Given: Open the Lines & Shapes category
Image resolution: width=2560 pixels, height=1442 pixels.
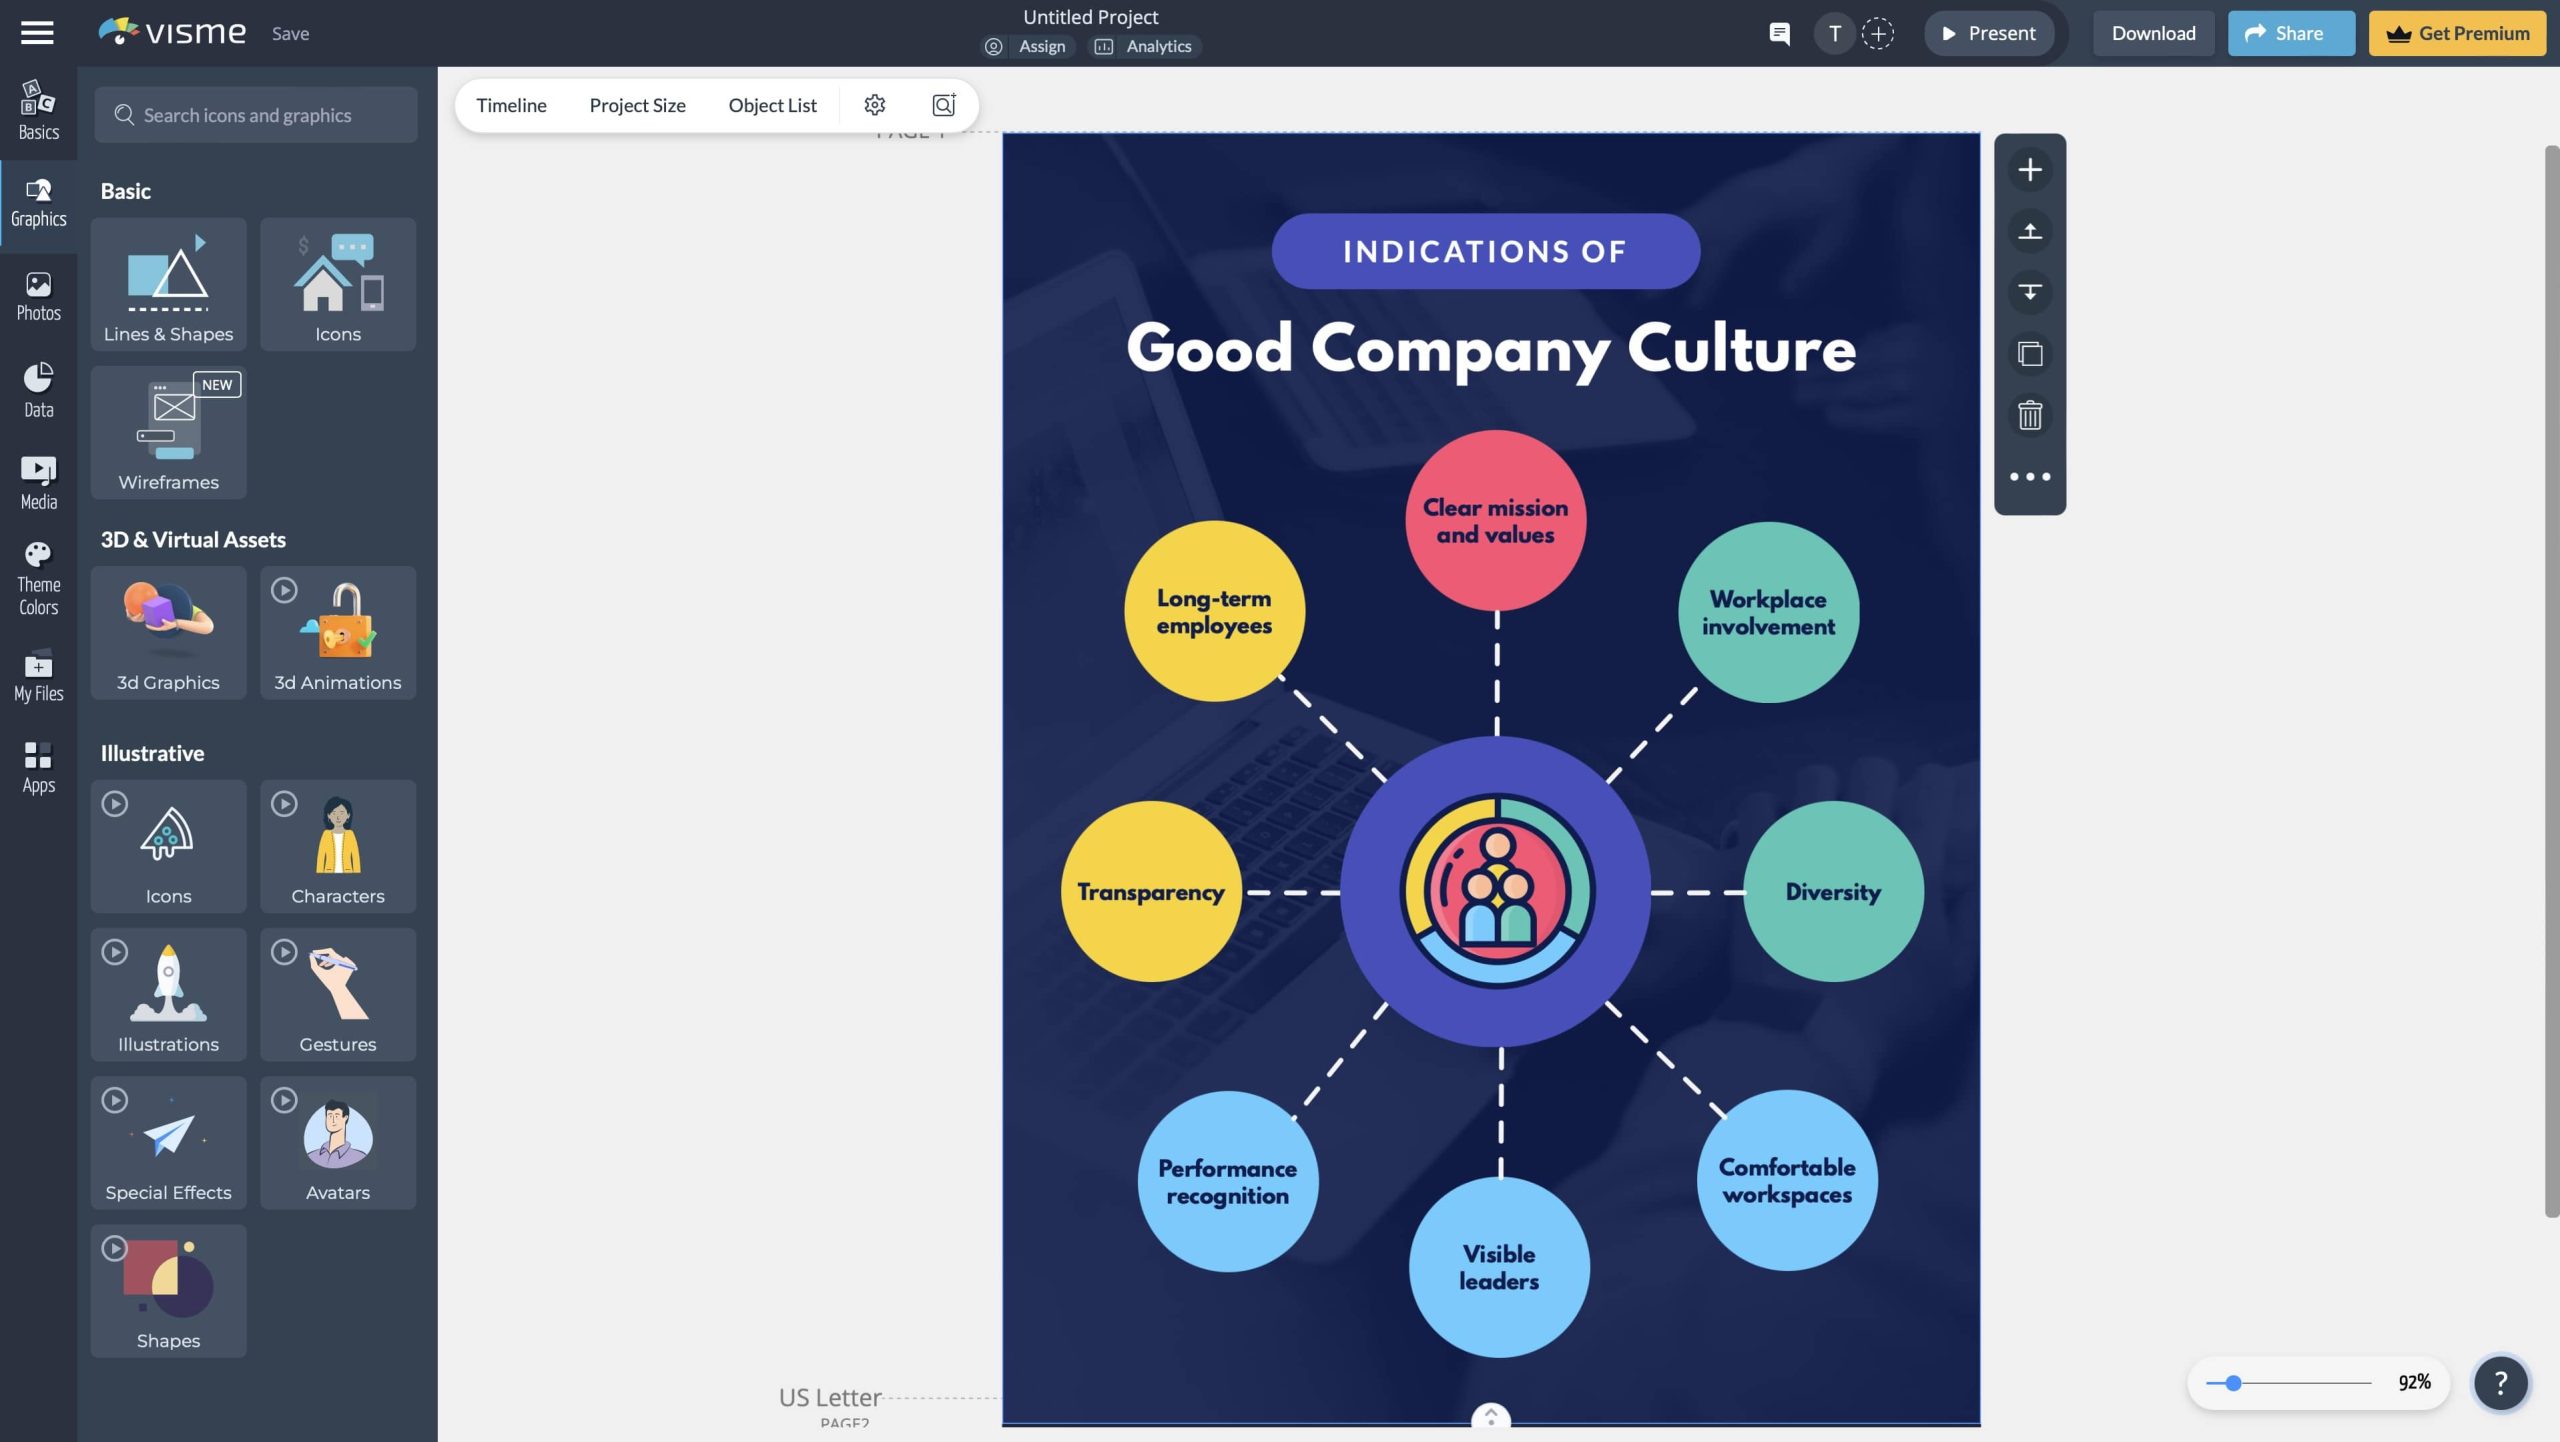Looking at the screenshot, I should coord(168,284).
